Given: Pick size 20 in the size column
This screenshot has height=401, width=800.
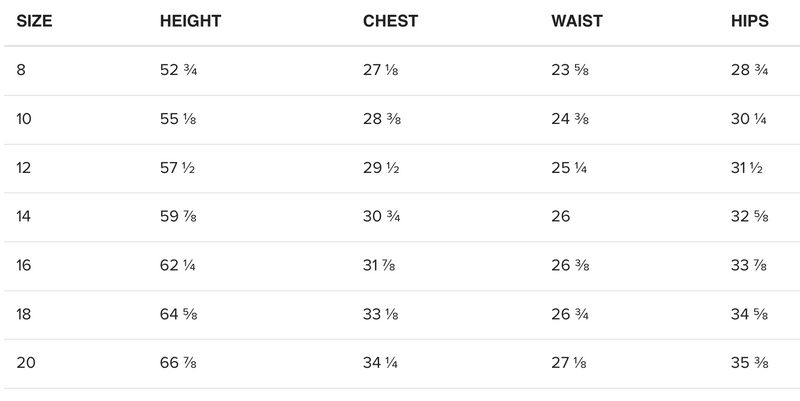Looking at the screenshot, I should click(x=26, y=364).
